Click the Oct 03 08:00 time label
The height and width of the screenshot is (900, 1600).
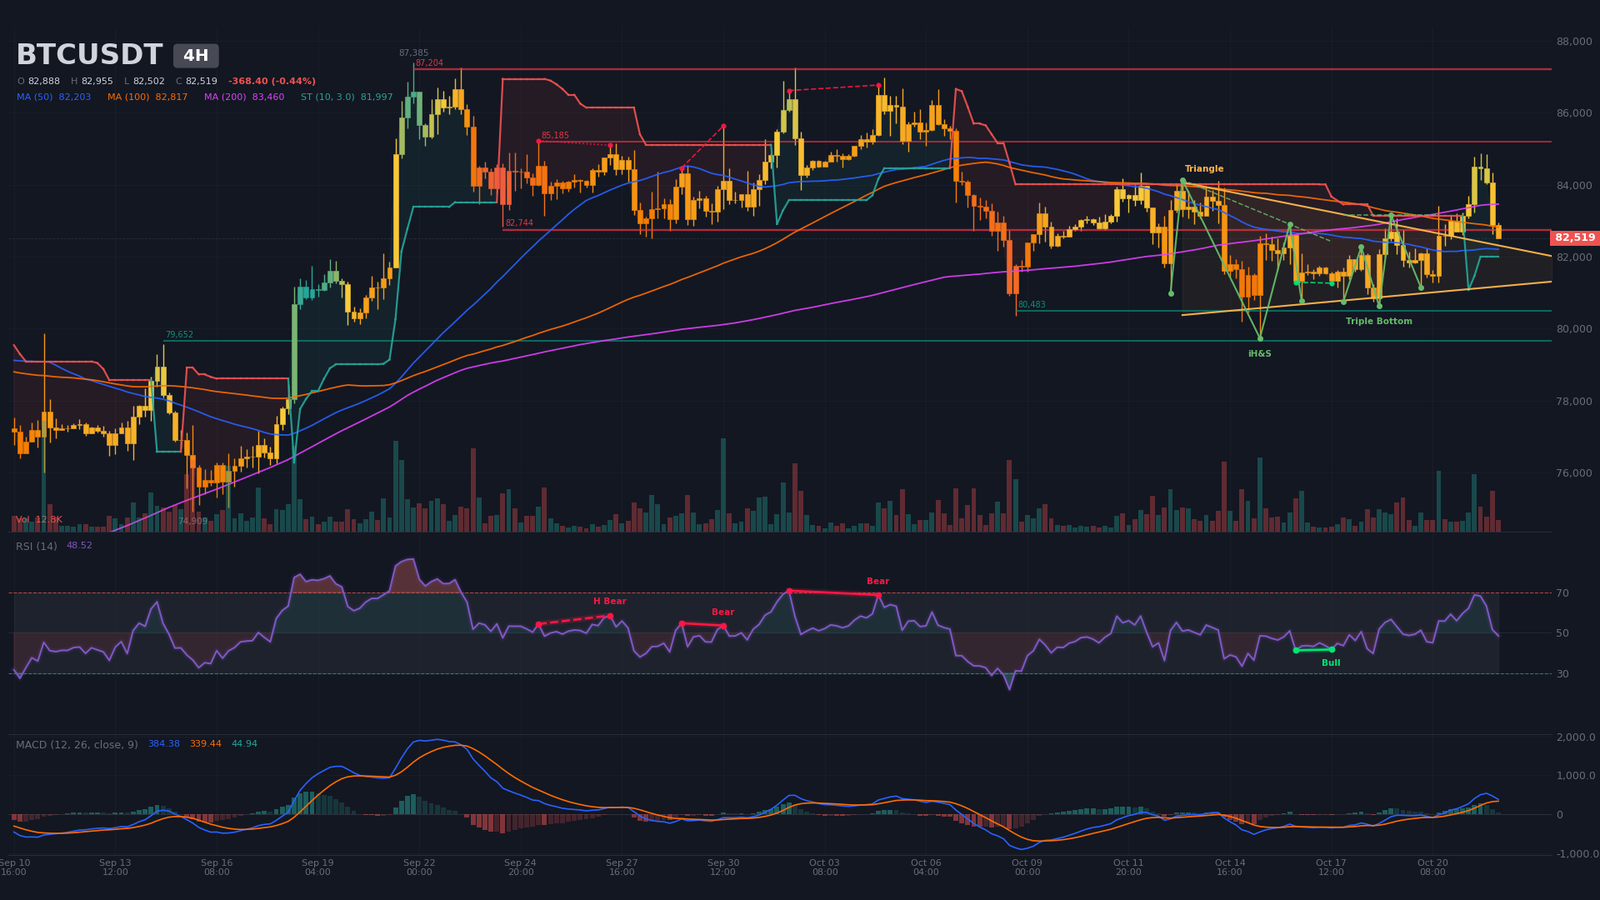[x=825, y=867]
